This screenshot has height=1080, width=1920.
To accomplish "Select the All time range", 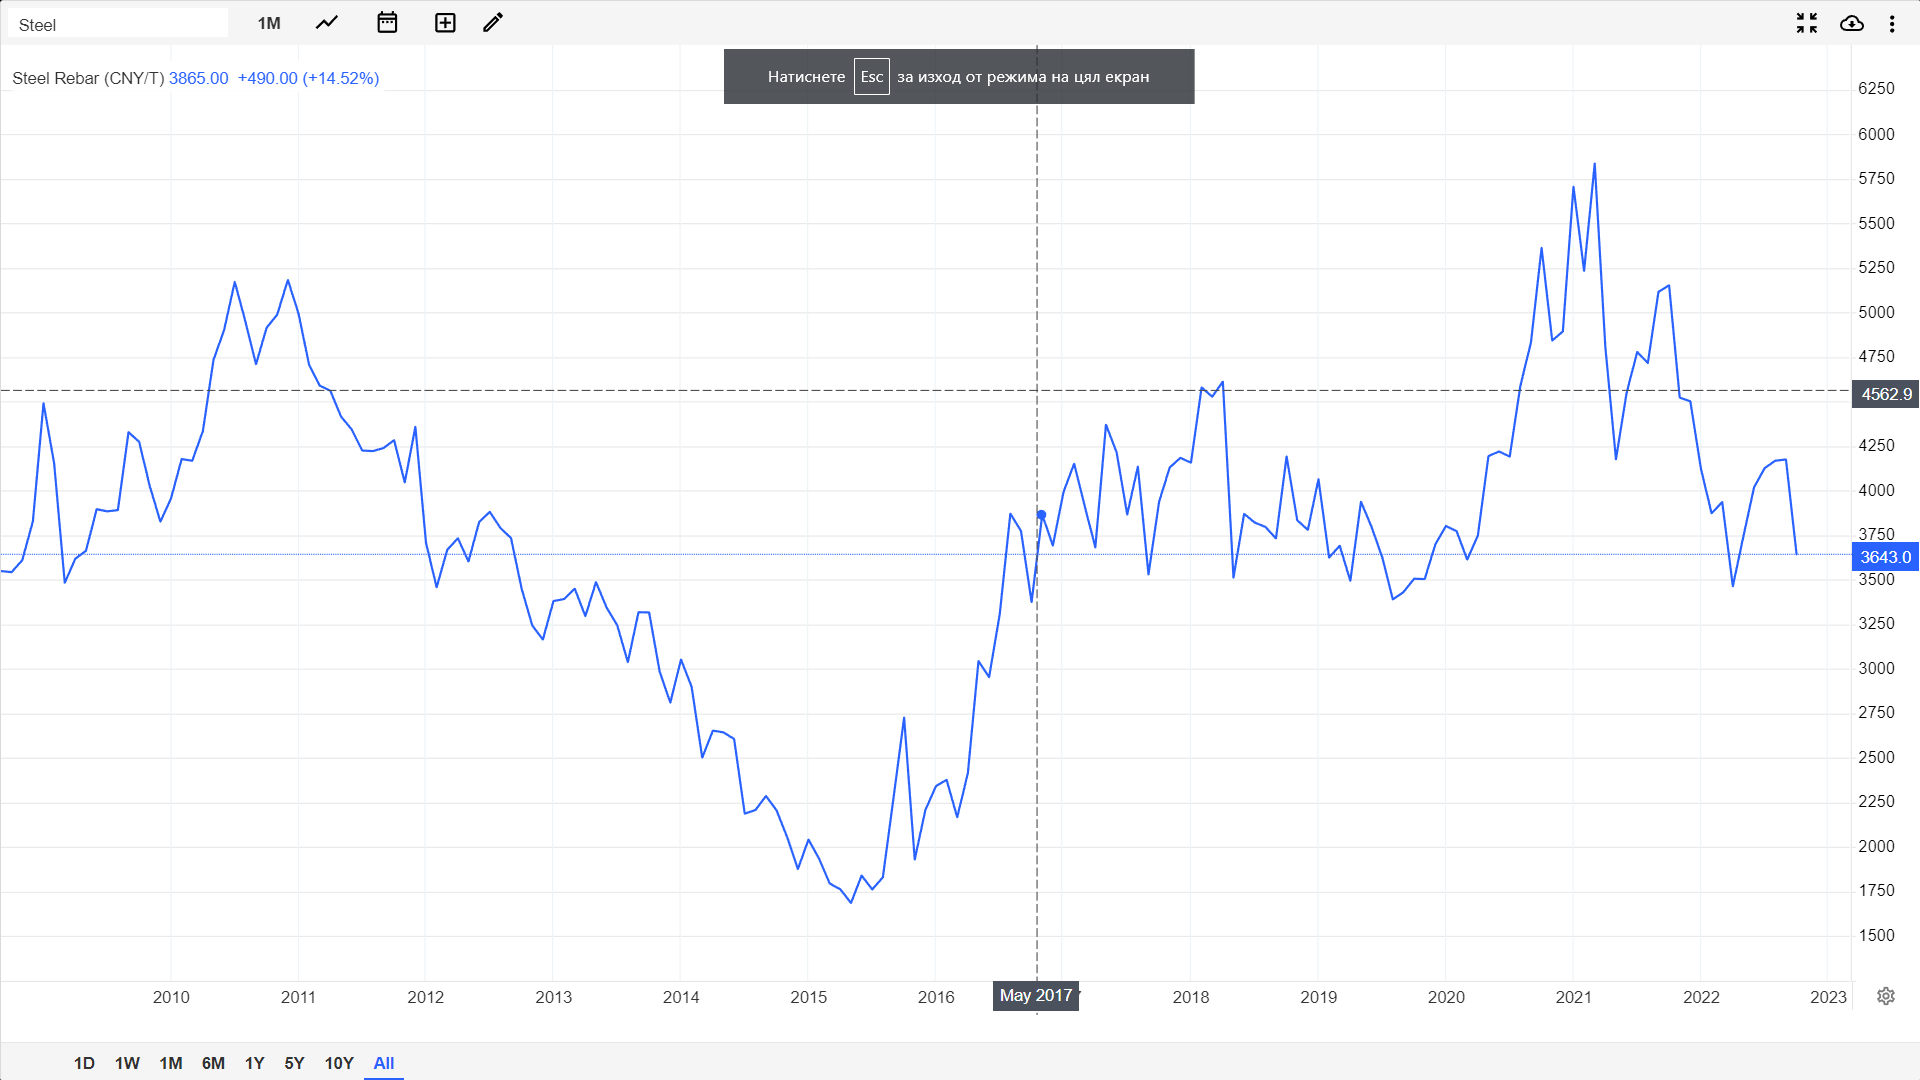I will [384, 1063].
